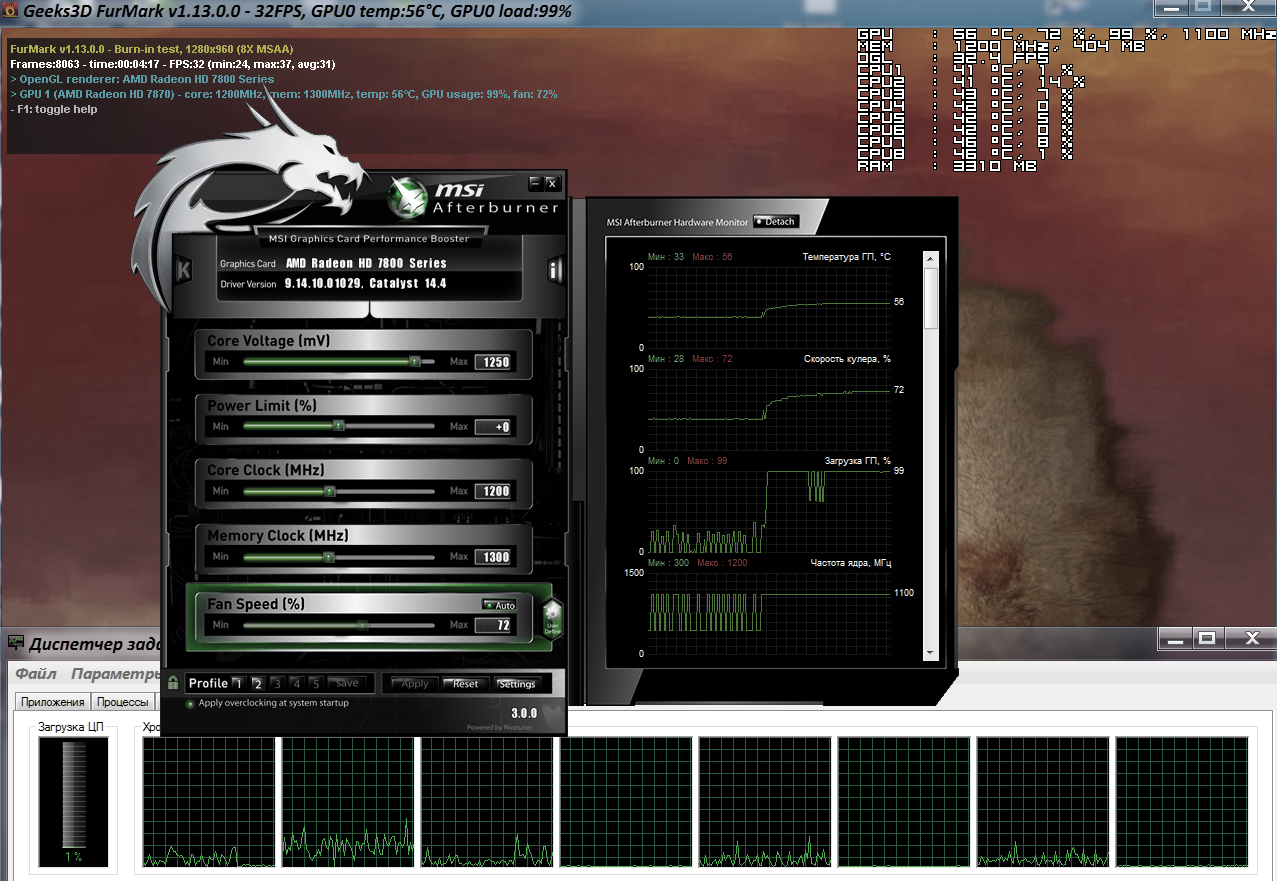Image resolution: width=1277 pixels, height=881 pixels.
Task: Open the Параметры menu in Task Manager
Action: click(x=115, y=674)
